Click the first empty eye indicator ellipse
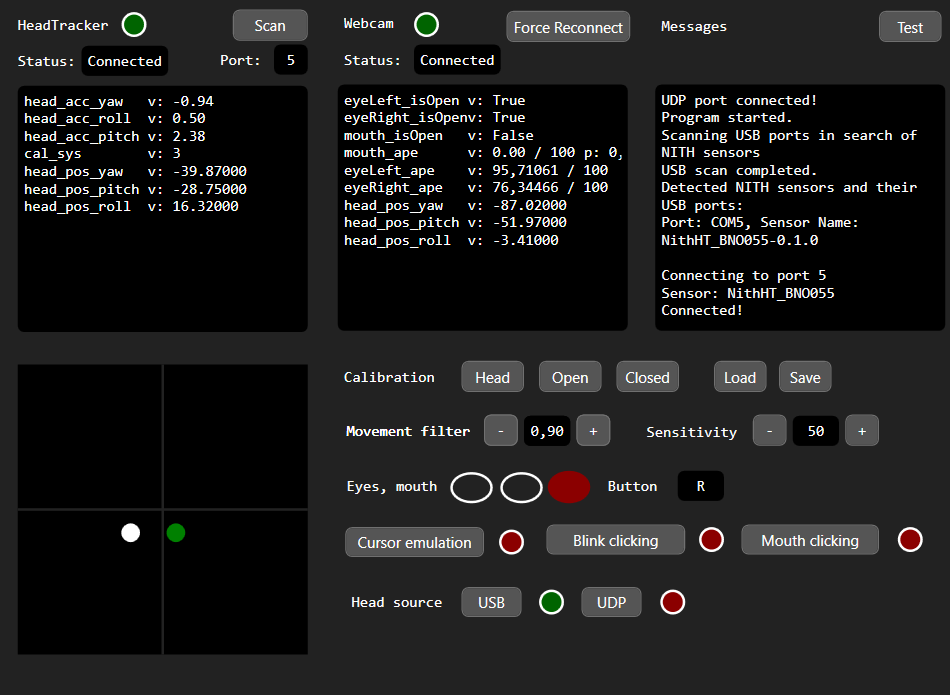950x695 pixels. point(471,487)
